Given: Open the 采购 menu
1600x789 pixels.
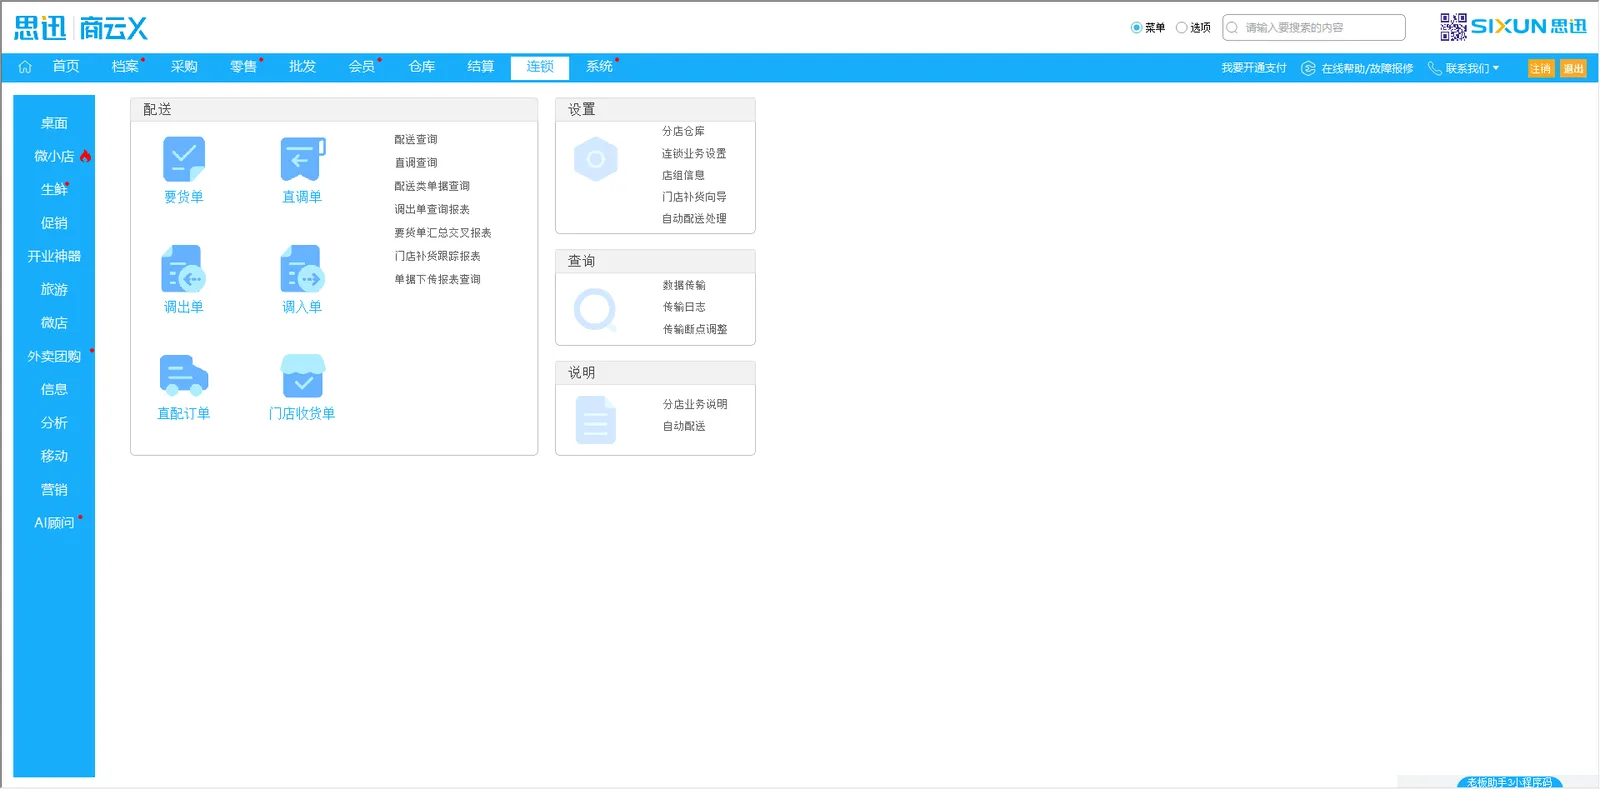Looking at the screenshot, I should pos(184,67).
